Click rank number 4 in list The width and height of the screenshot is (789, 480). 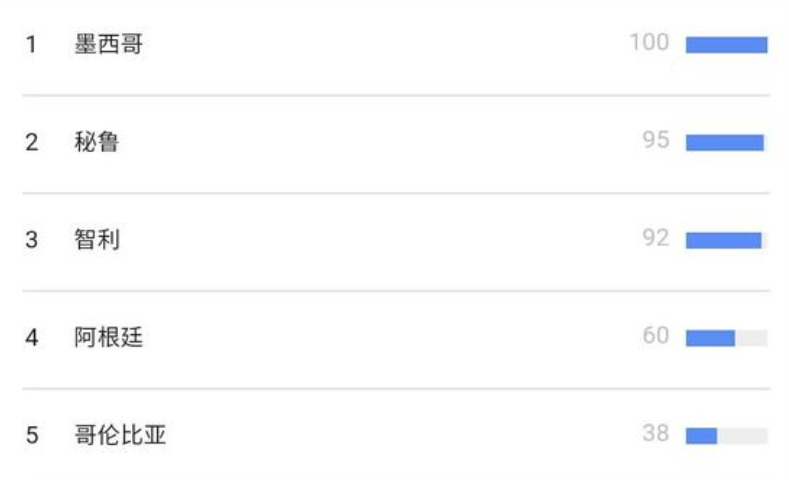(32, 337)
